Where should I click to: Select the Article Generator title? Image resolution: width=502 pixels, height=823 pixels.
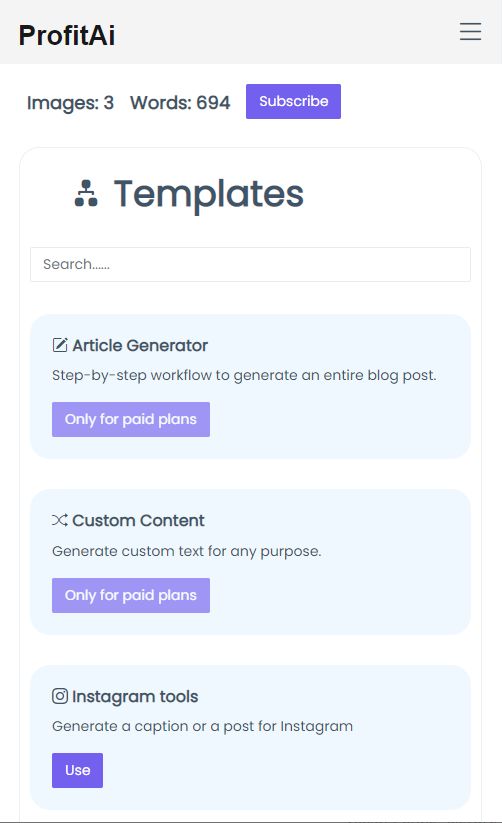coord(140,345)
